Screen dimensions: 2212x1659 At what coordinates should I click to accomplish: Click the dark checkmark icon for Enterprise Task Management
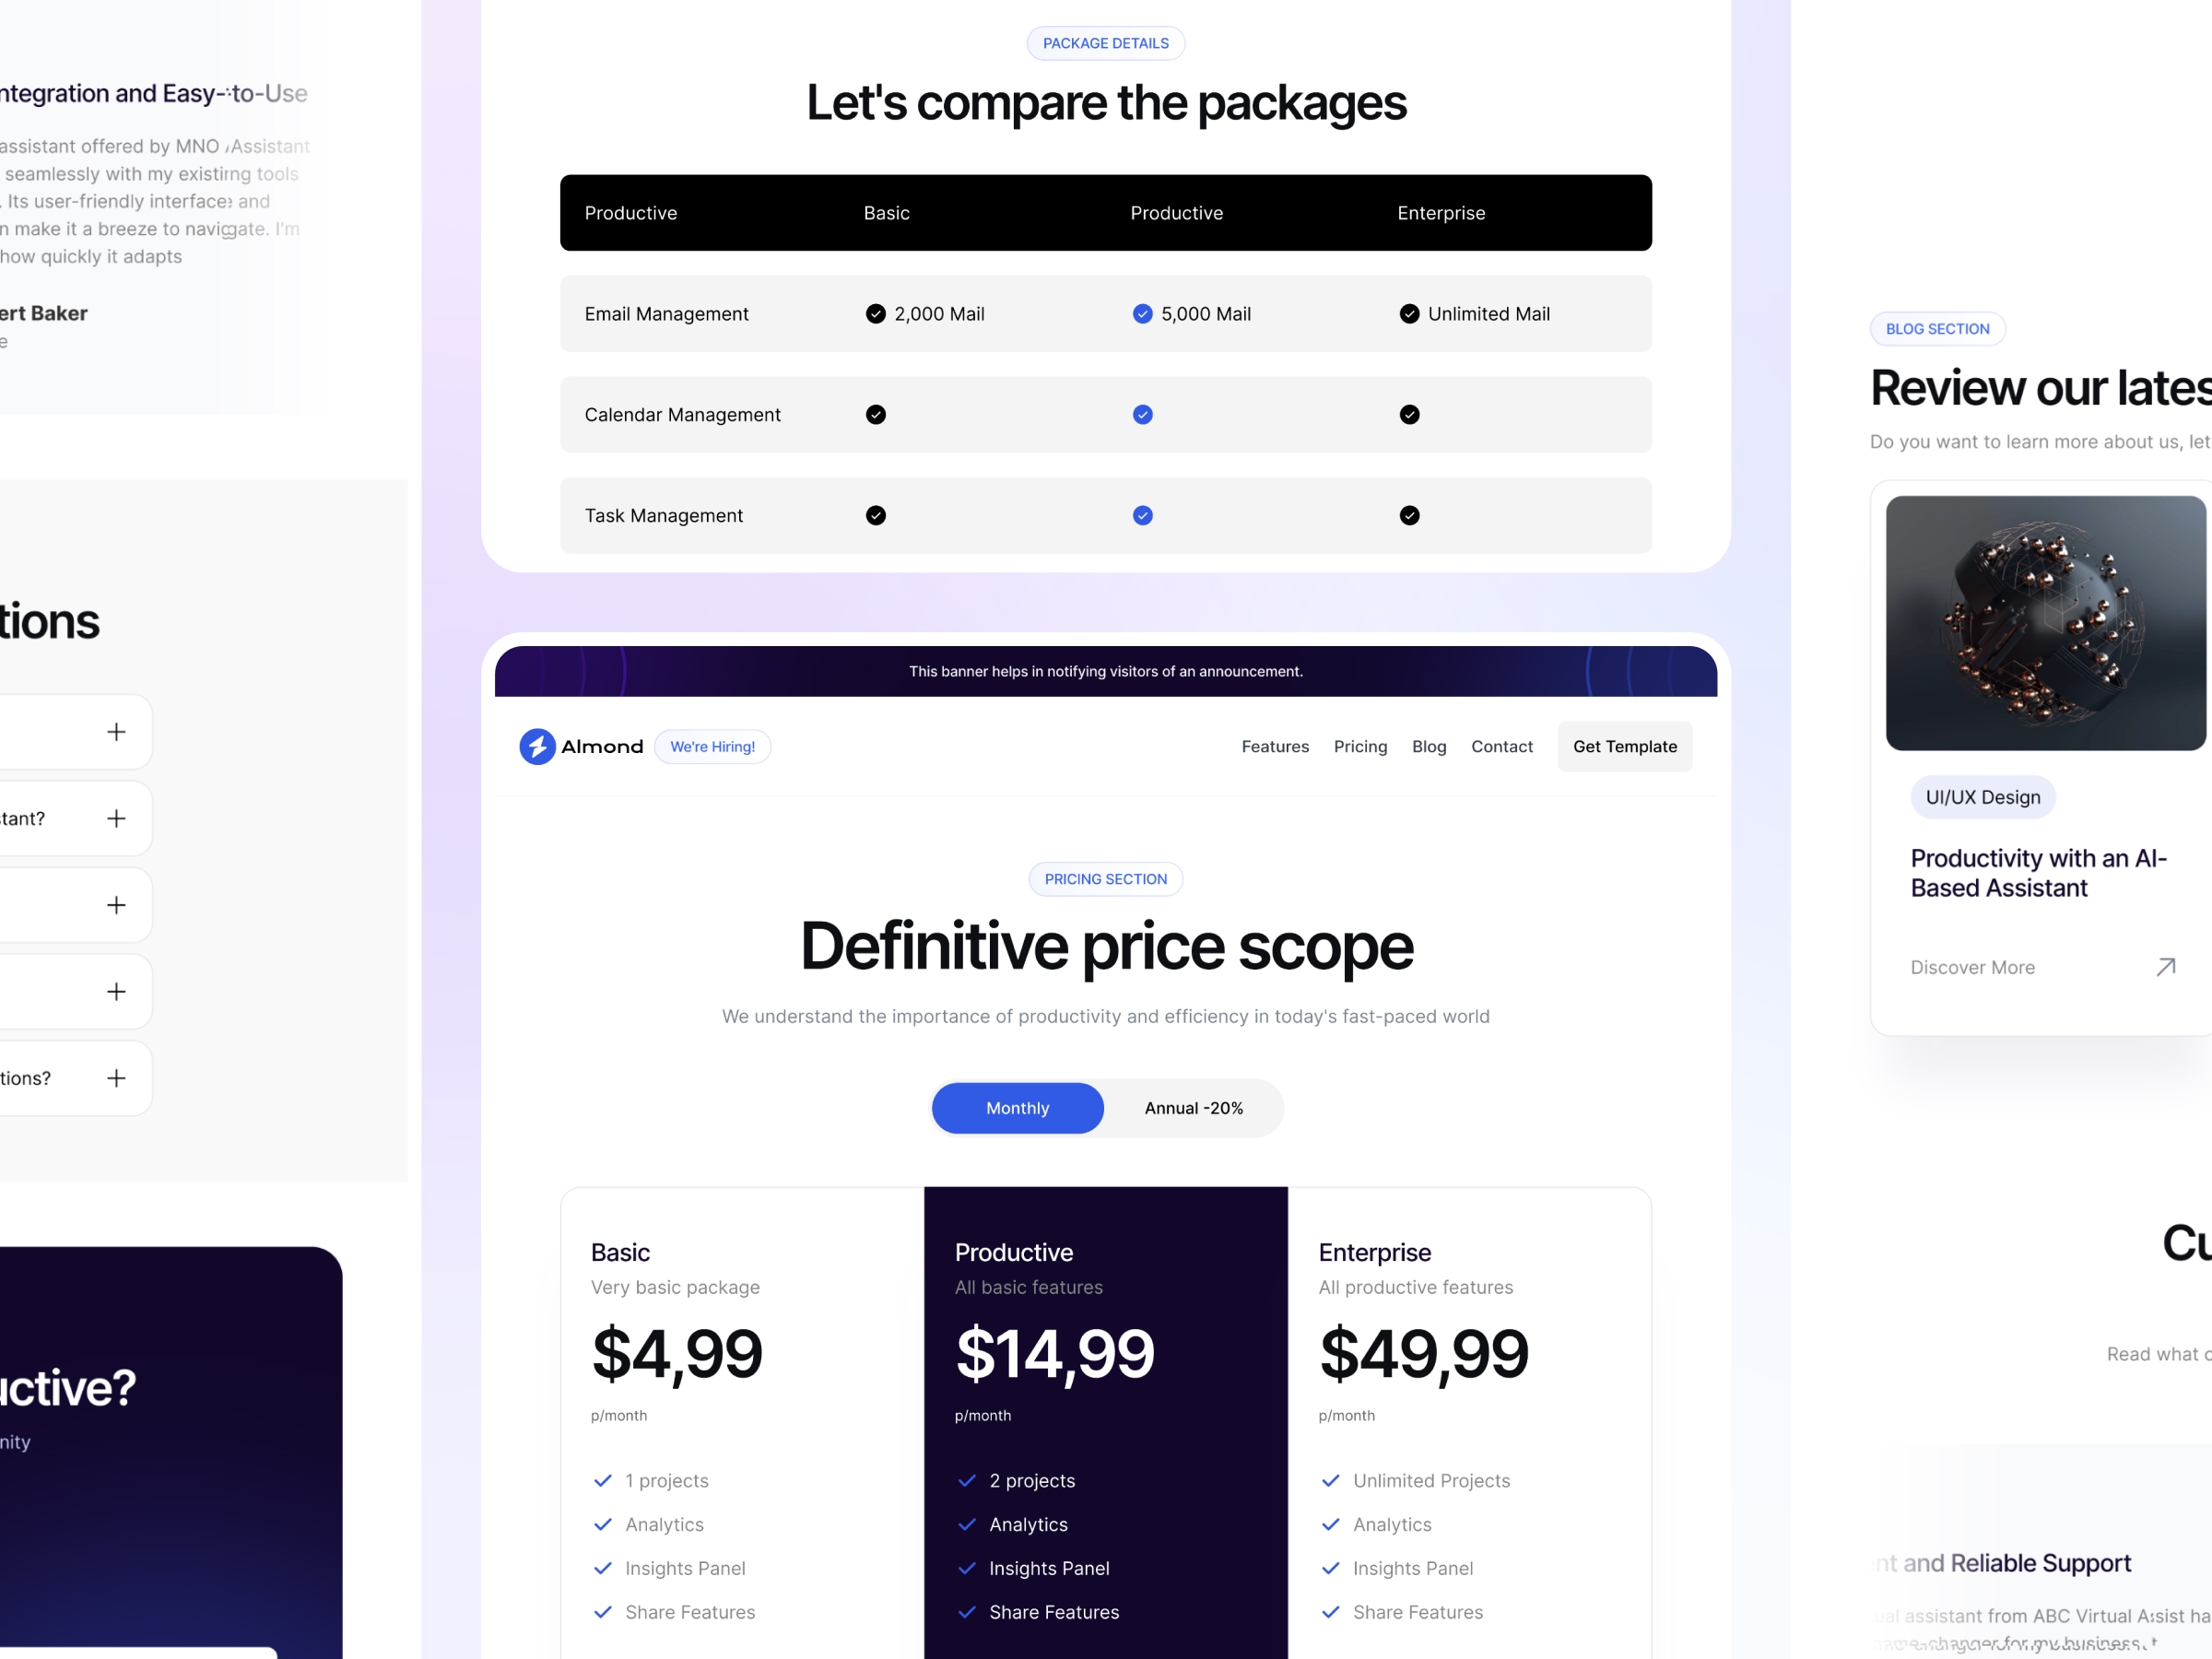click(1411, 516)
